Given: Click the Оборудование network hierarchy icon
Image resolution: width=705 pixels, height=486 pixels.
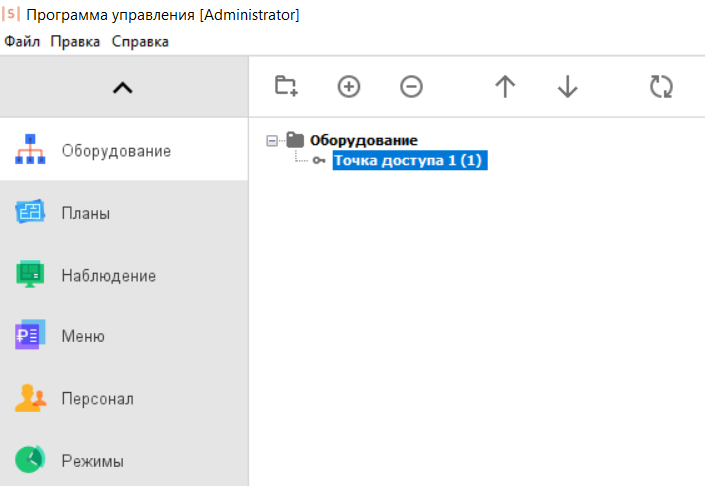Looking at the screenshot, I should pyautogui.click(x=30, y=149).
